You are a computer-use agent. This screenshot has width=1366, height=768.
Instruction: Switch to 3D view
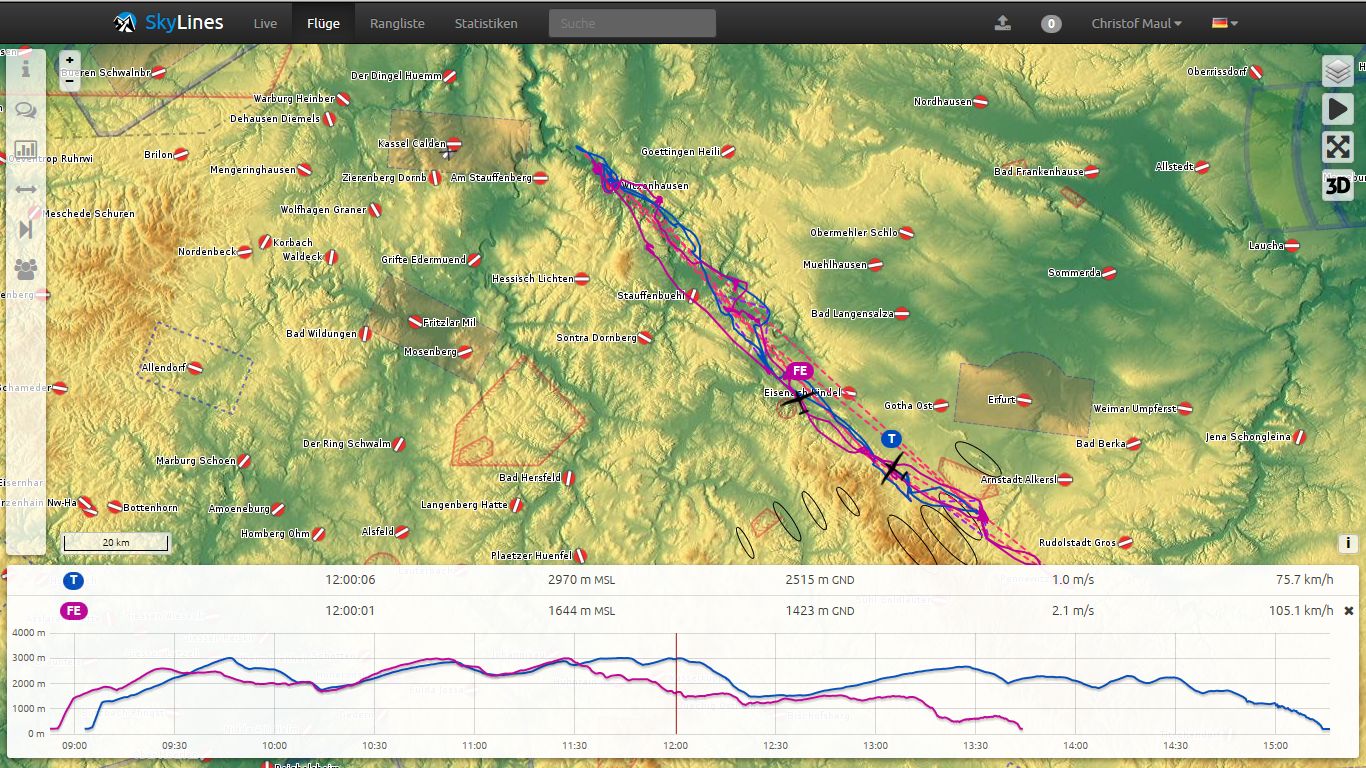click(1338, 185)
